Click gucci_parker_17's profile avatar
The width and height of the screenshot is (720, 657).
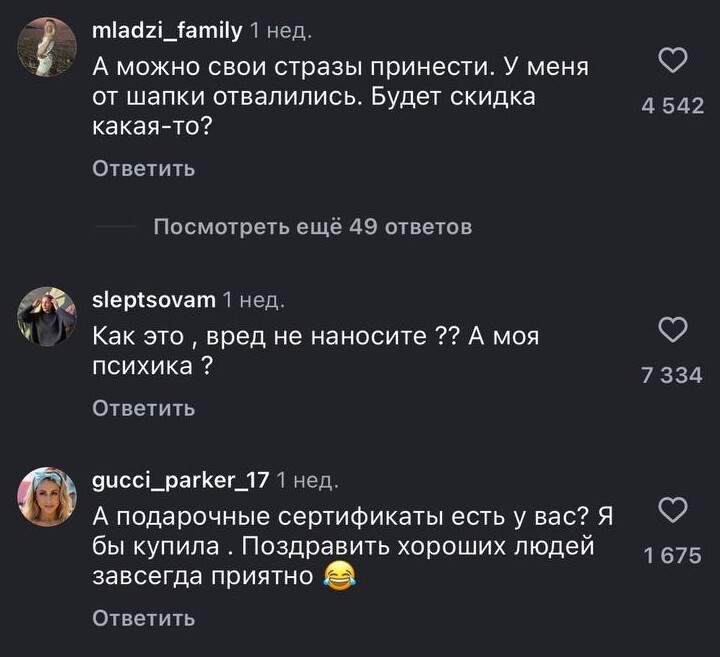pos(47,497)
